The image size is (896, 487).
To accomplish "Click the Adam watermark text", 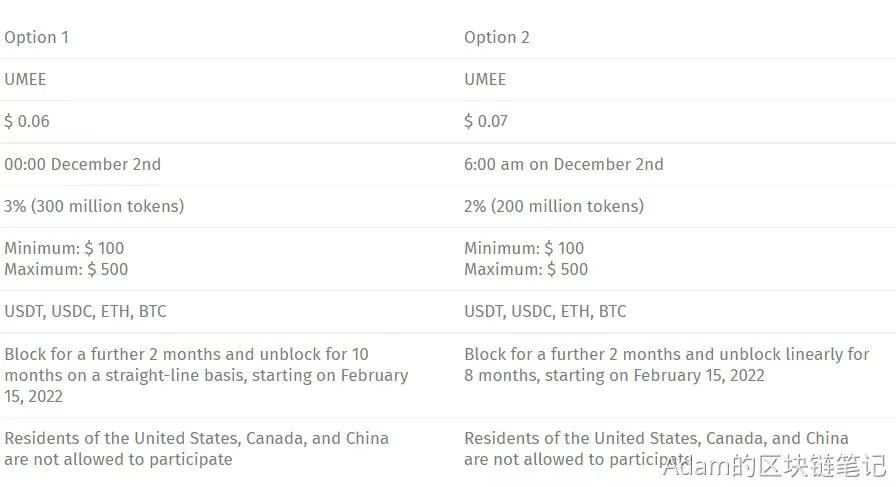I will point(774,466).
